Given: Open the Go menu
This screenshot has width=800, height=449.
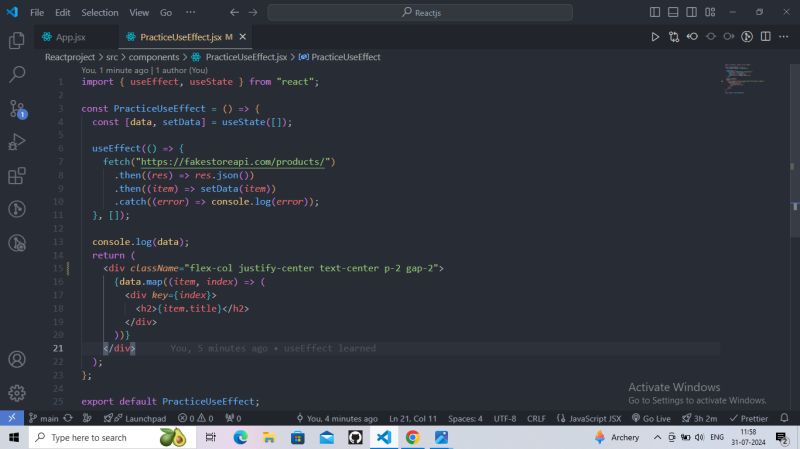Looking at the screenshot, I should (166, 12).
